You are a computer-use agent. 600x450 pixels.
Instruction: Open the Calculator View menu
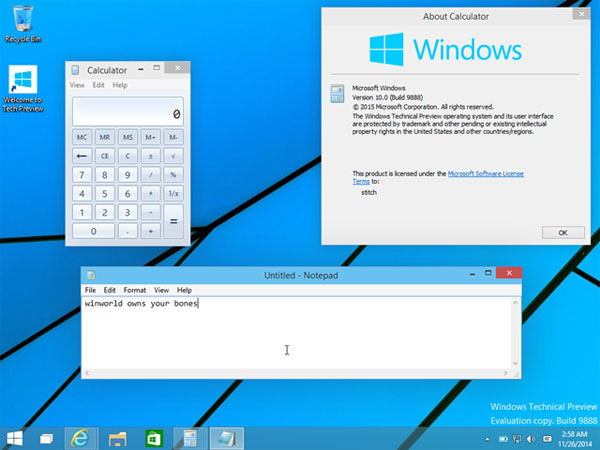tap(77, 86)
